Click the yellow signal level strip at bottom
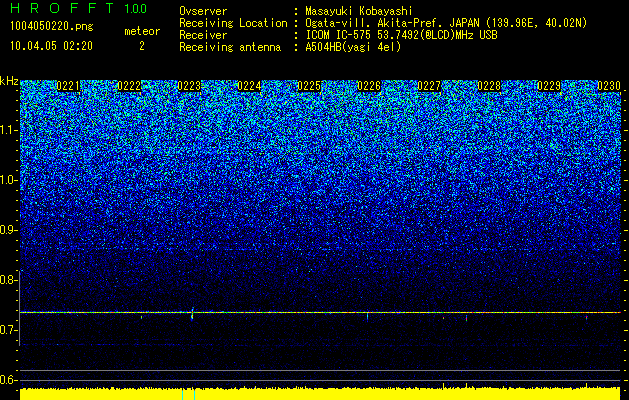 [320, 394]
